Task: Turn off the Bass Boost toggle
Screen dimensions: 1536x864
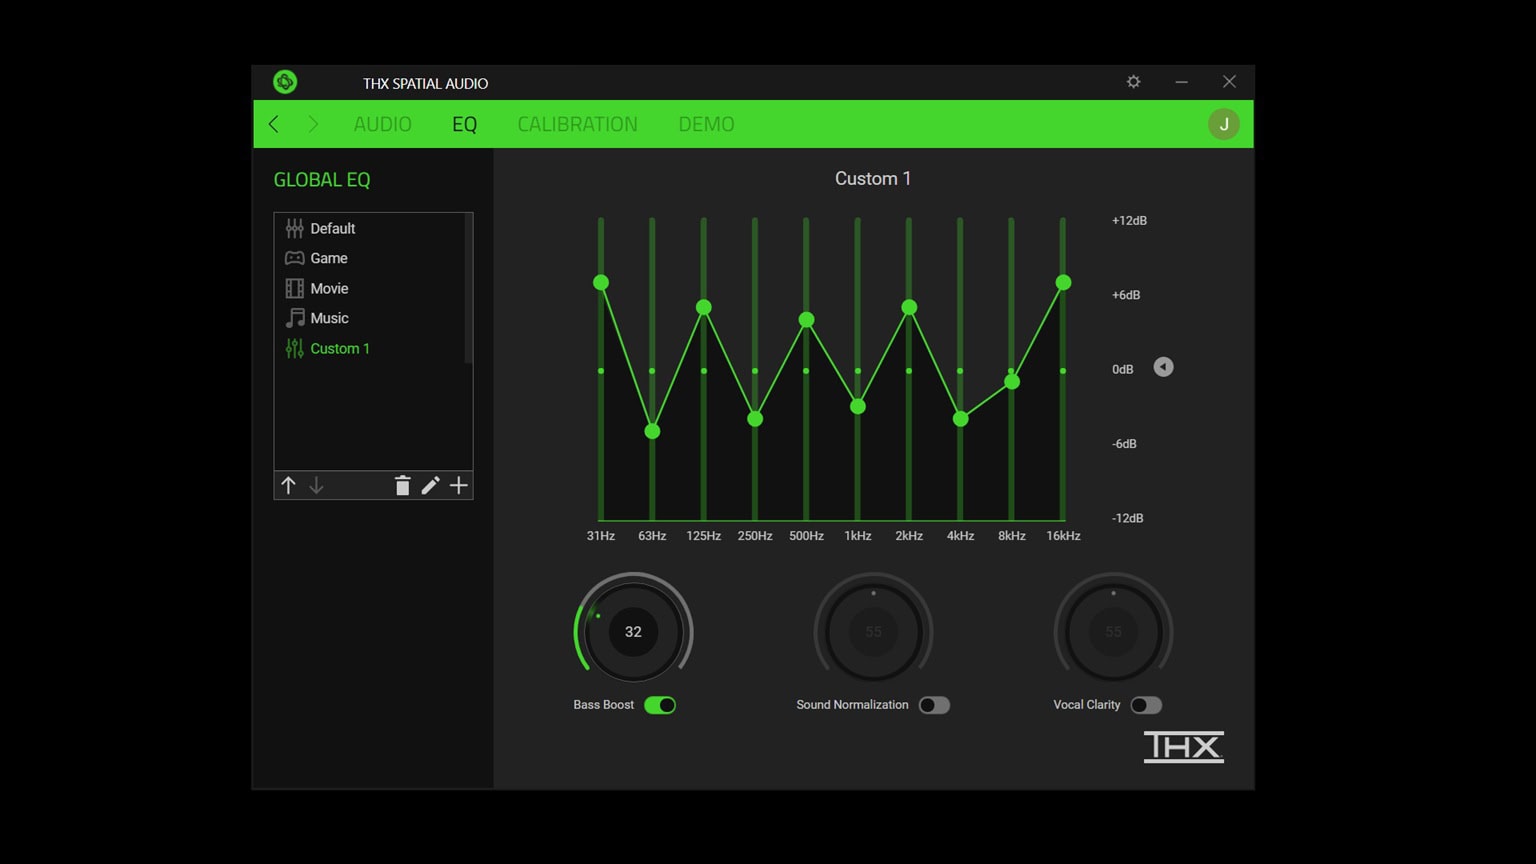Action: click(x=660, y=705)
